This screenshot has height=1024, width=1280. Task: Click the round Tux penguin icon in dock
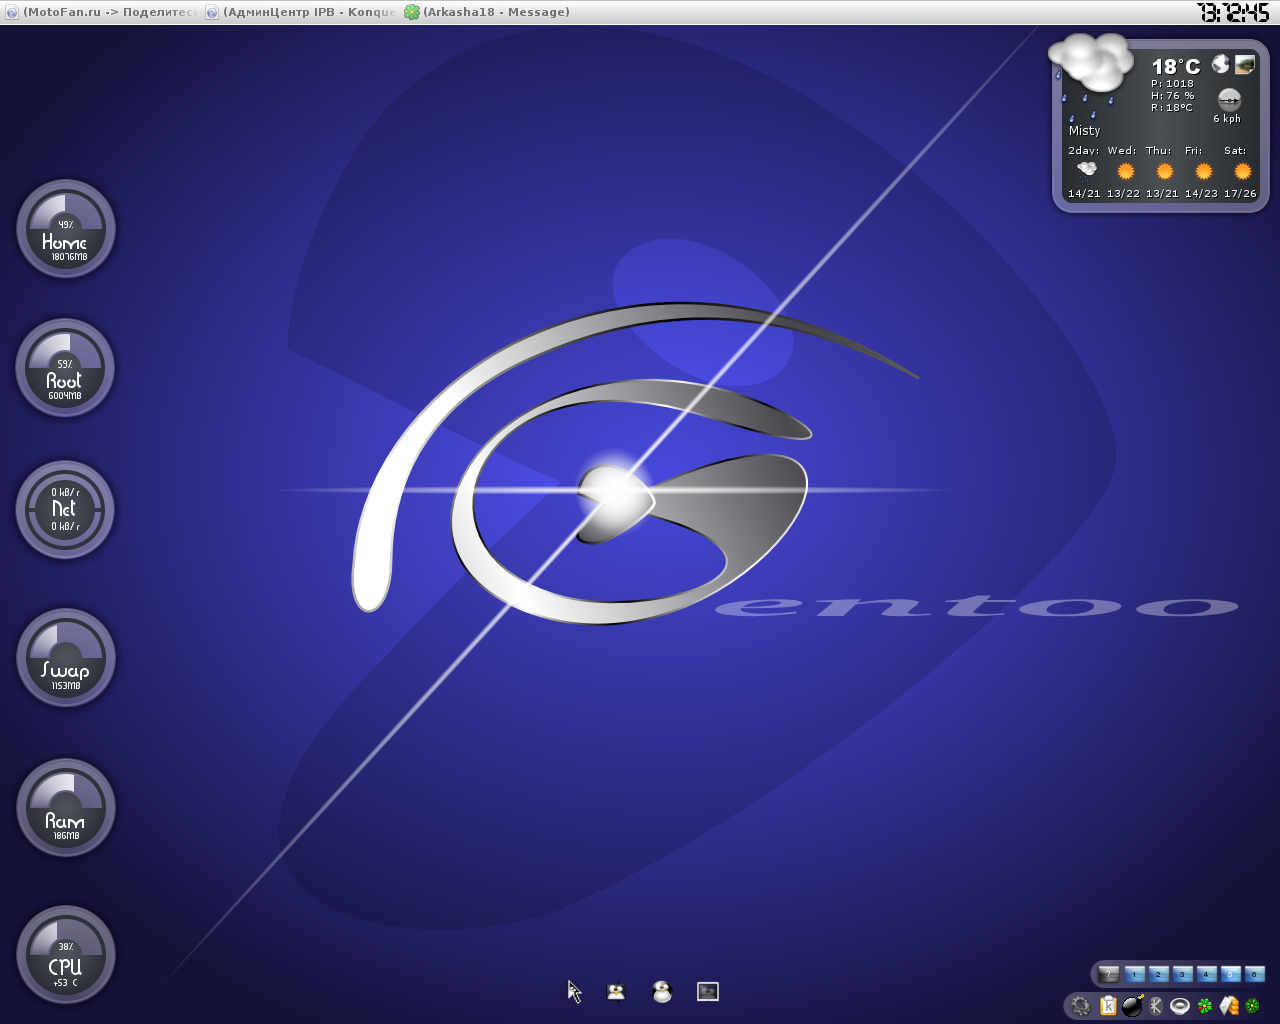pyautogui.click(x=662, y=991)
